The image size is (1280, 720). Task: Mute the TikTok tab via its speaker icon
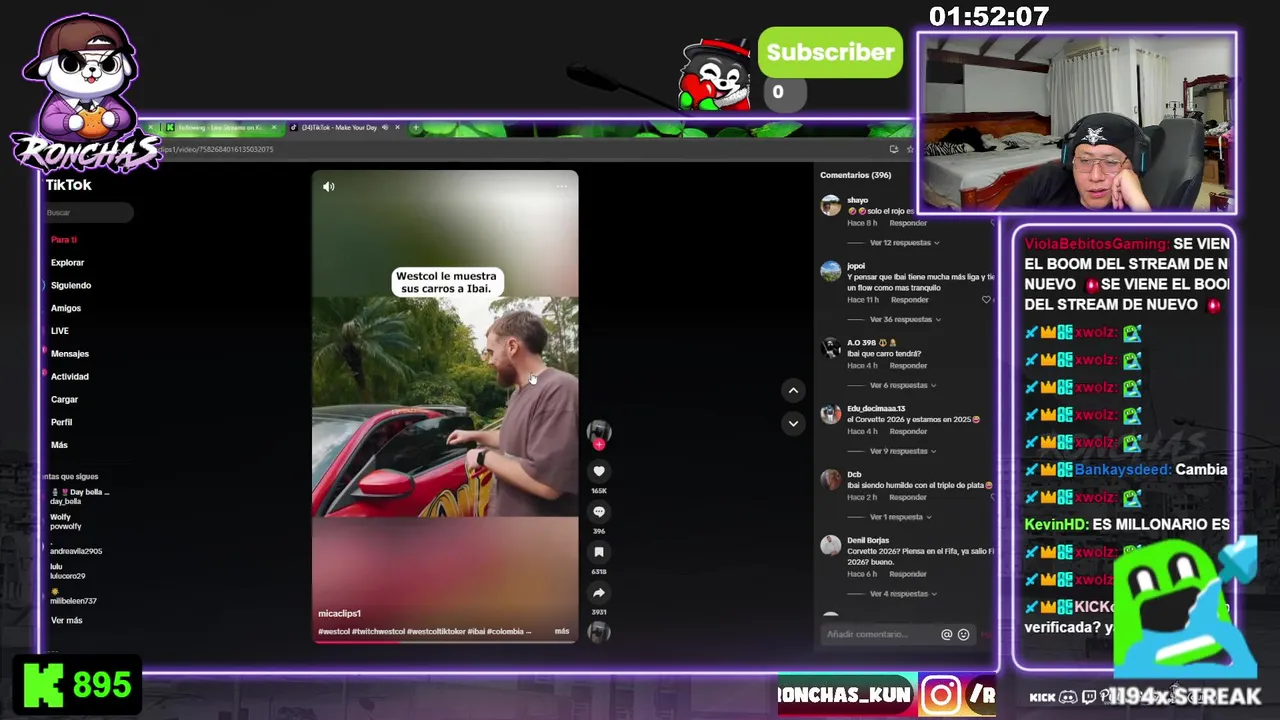tap(385, 127)
